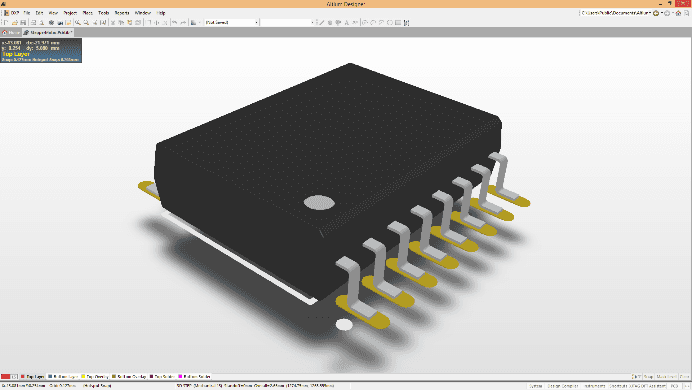Image resolution: width=692 pixels, height=390 pixels.
Task: Open the empty second toolbar combo box
Action: [287, 22]
